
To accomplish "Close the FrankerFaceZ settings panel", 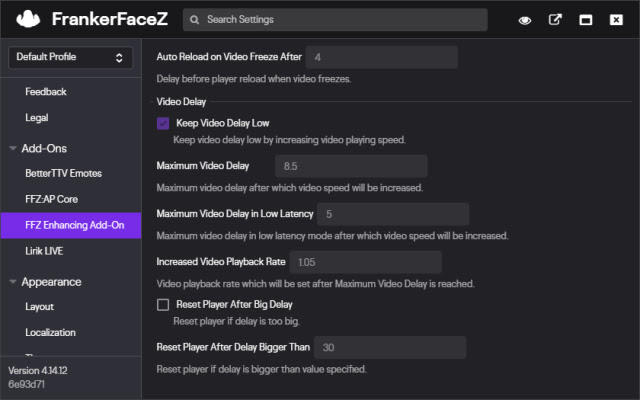I will [616, 20].
